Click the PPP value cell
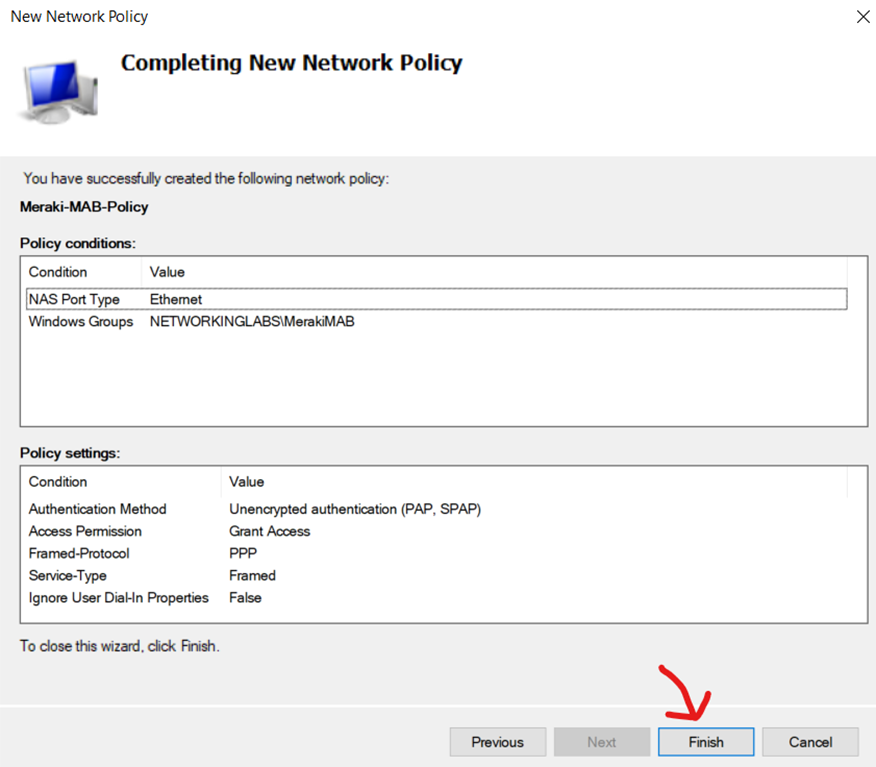876x767 pixels. [x=243, y=553]
